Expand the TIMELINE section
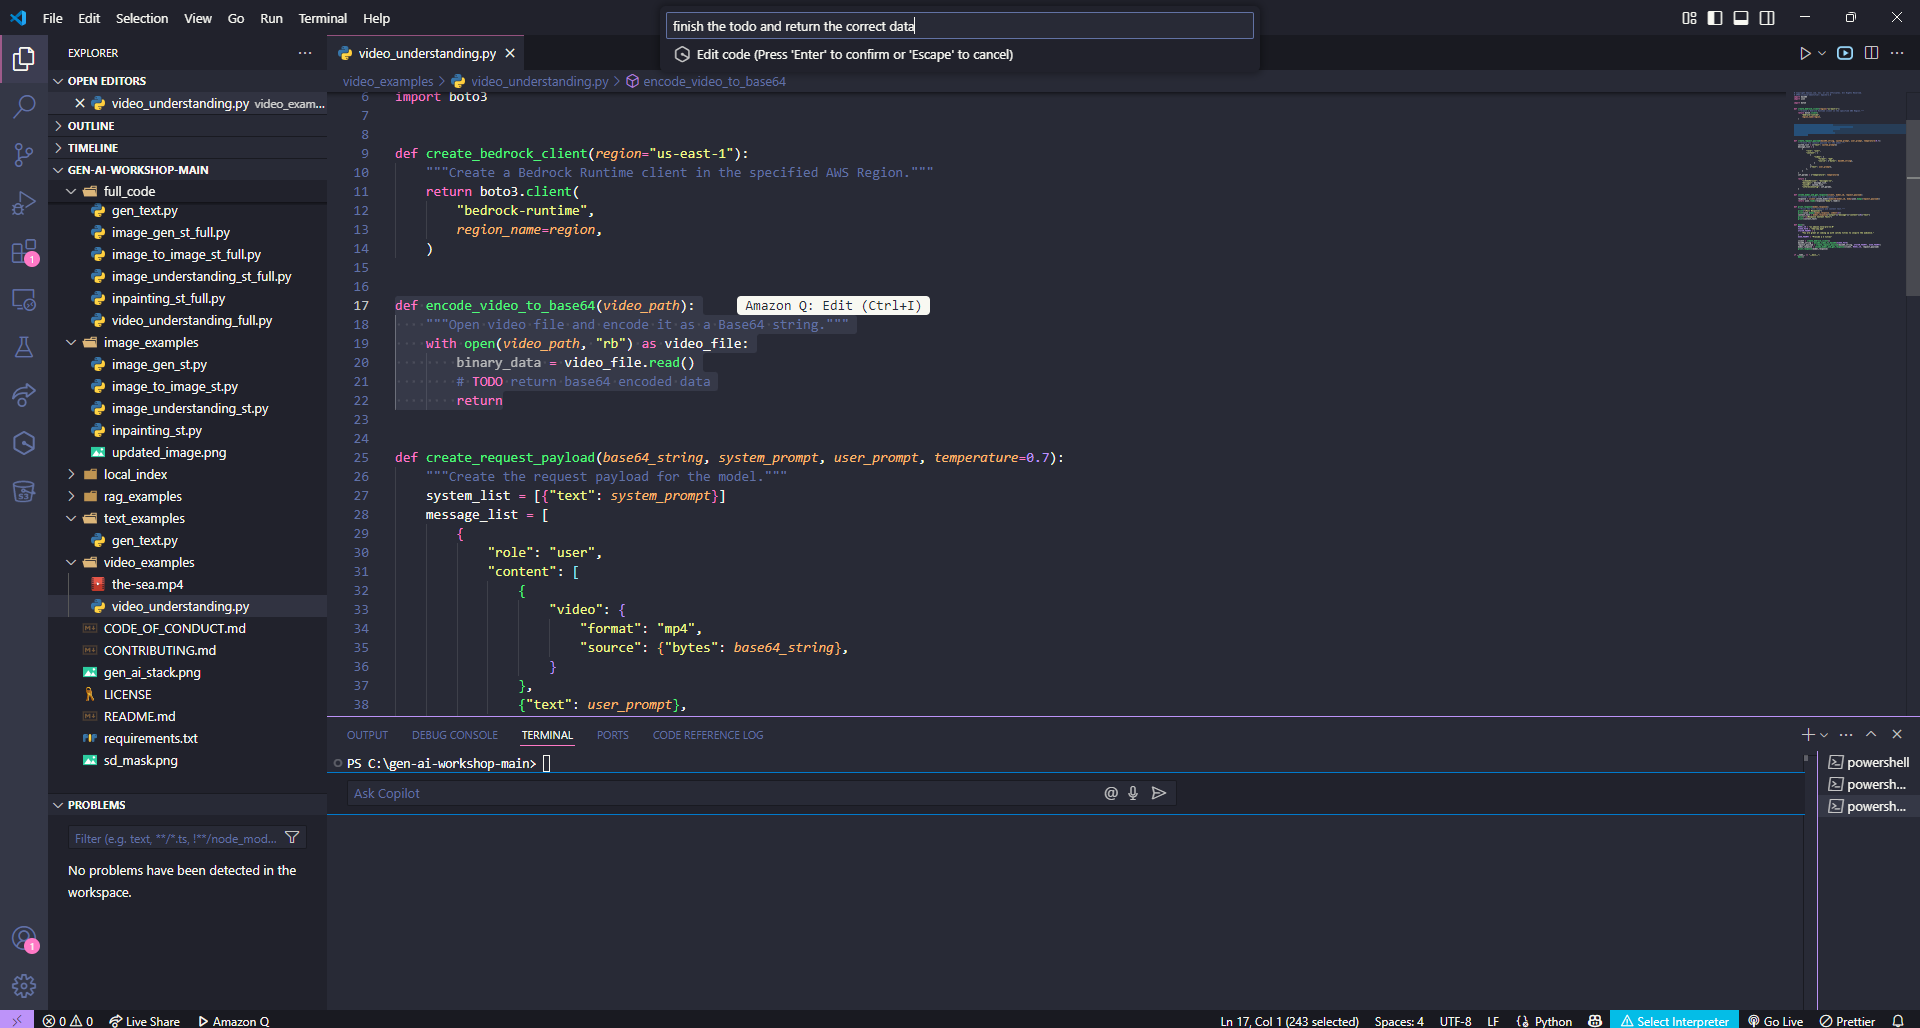The image size is (1920, 1028). (x=92, y=148)
